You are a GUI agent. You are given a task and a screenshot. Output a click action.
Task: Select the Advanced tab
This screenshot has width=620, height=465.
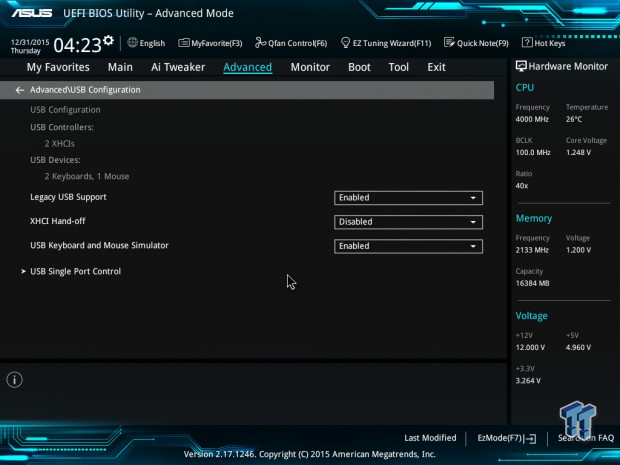pyautogui.click(x=248, y=67)
